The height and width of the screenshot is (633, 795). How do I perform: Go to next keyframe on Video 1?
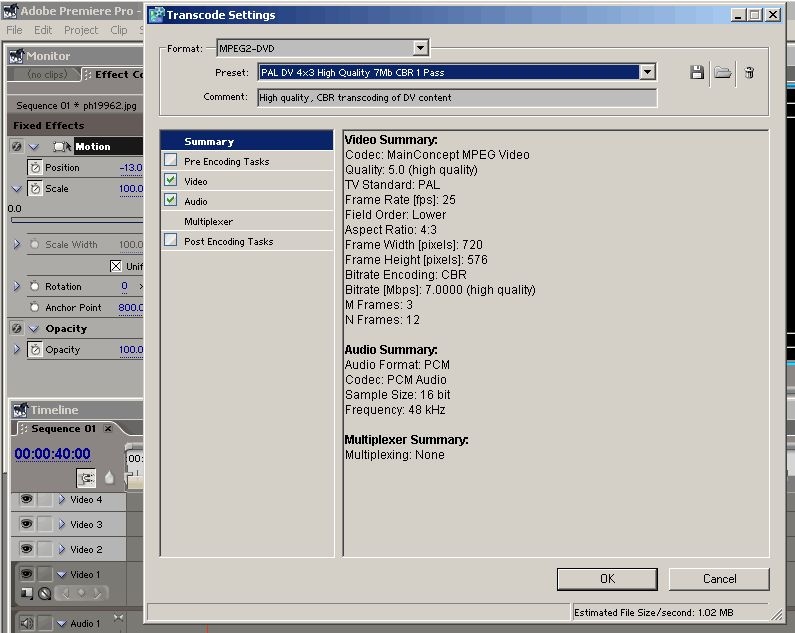click(97, 592)
